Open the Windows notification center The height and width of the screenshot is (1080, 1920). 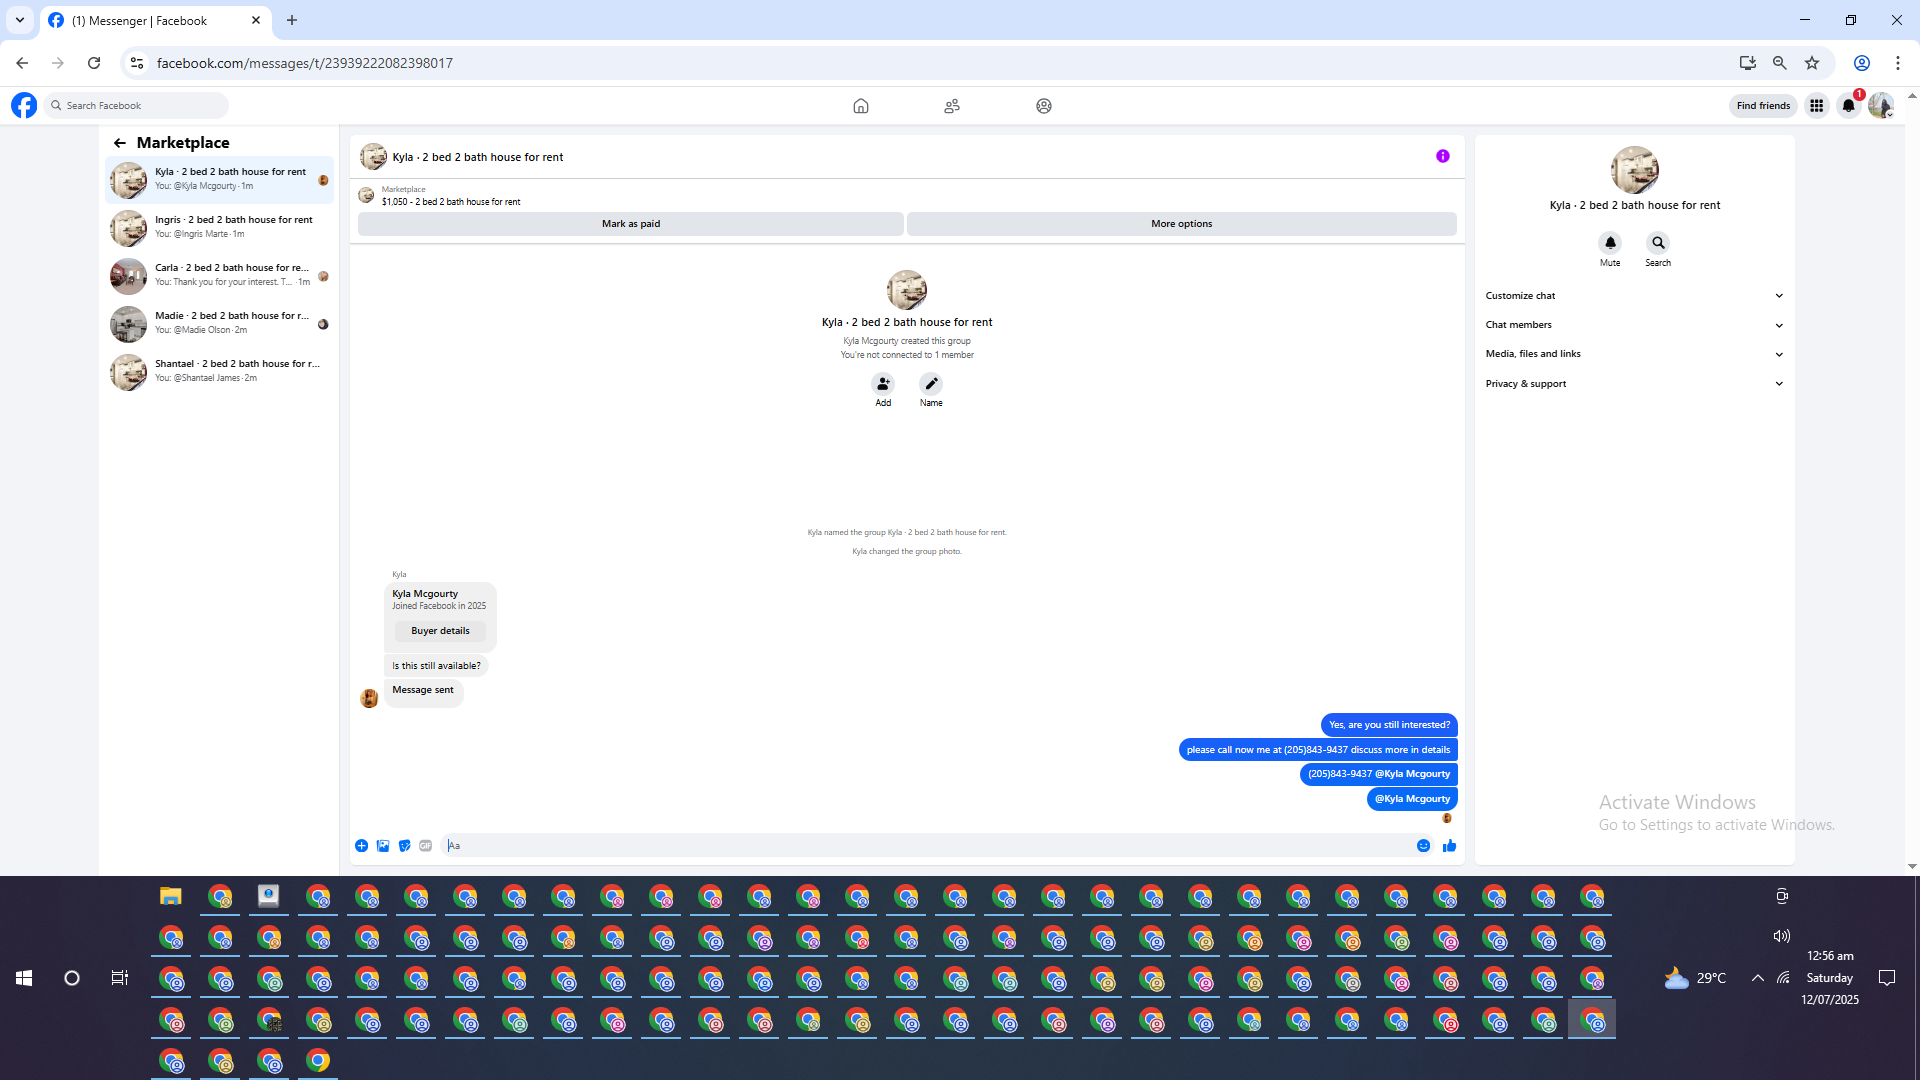point(1887,978)
